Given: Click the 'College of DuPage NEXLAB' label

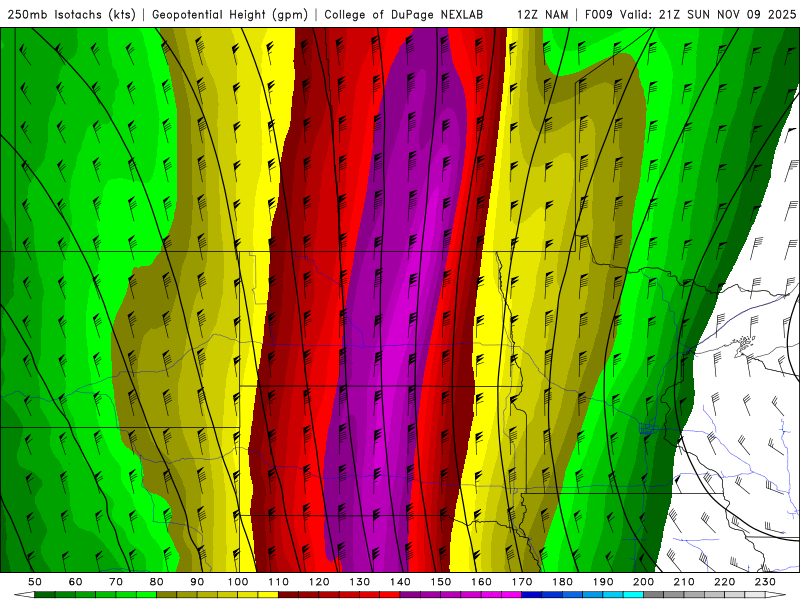Looking at the screenshot, I should 404,14.
